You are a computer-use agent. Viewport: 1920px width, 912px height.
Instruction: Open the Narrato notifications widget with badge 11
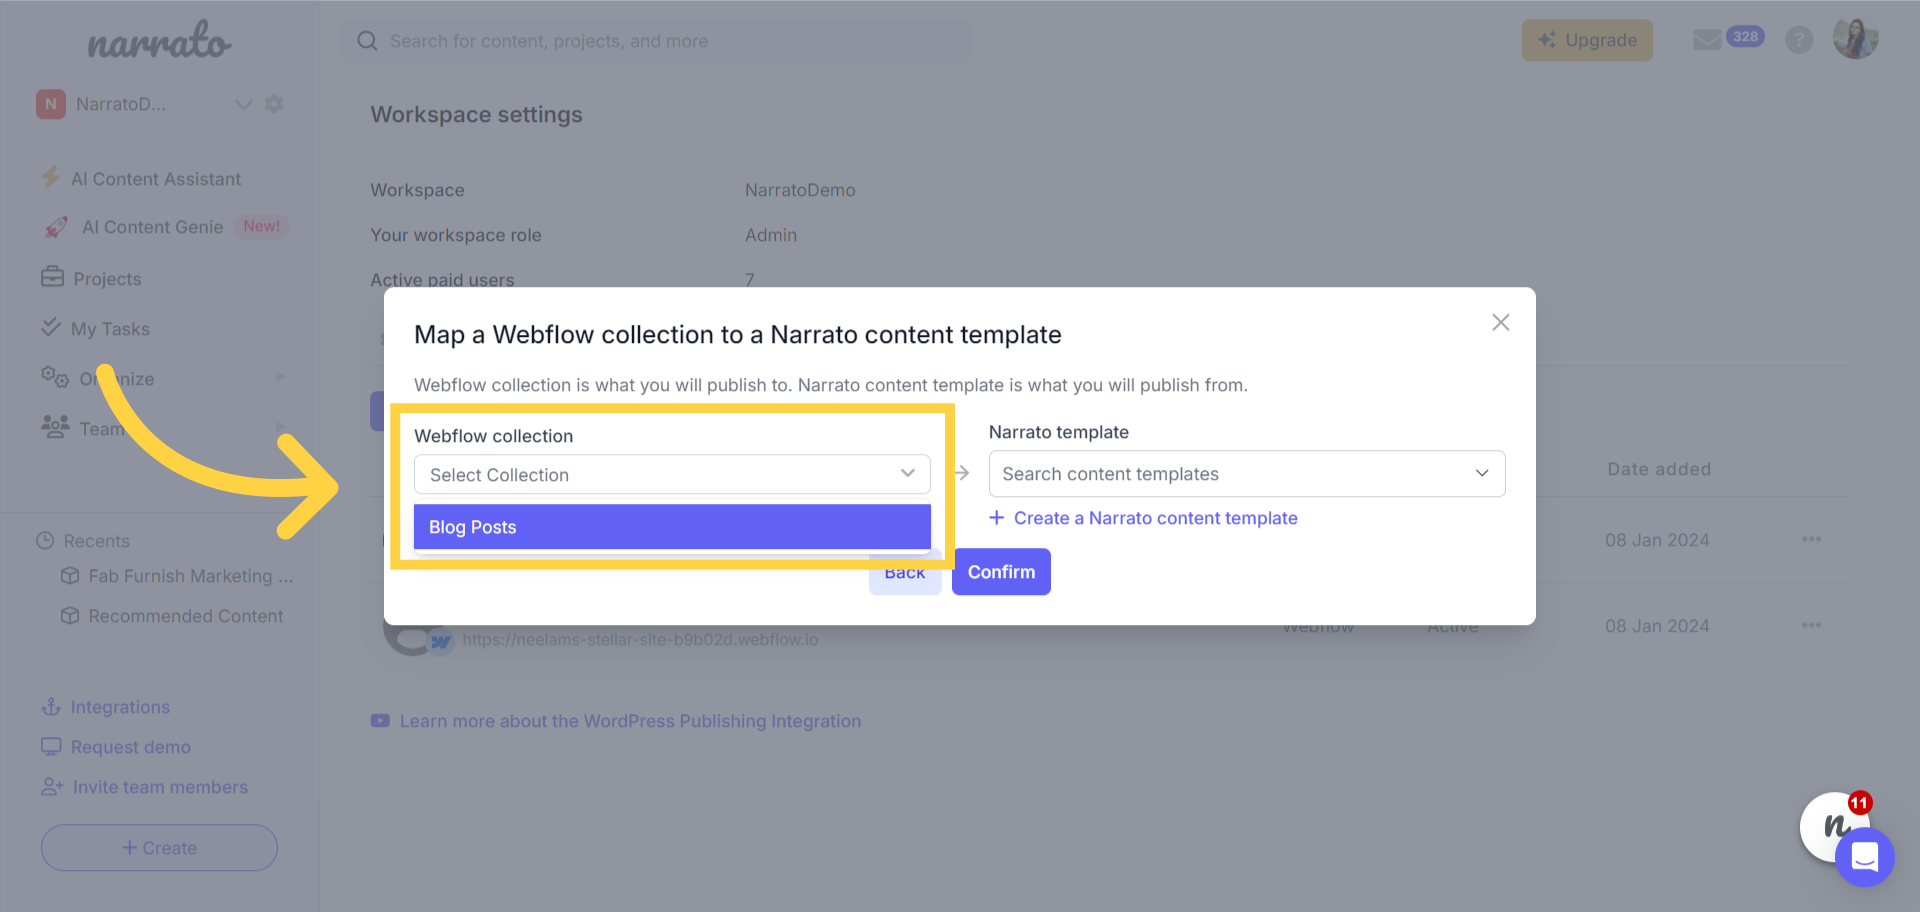1833,825
